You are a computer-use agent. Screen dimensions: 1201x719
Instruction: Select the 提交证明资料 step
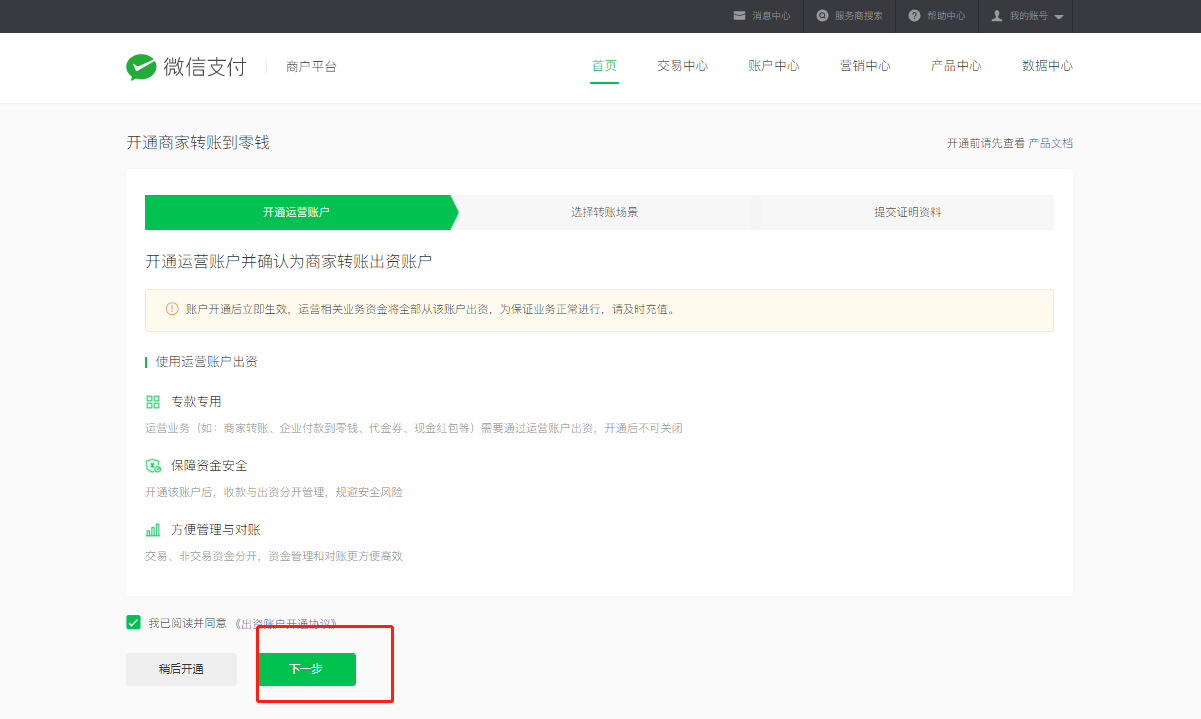coord(907,213)
